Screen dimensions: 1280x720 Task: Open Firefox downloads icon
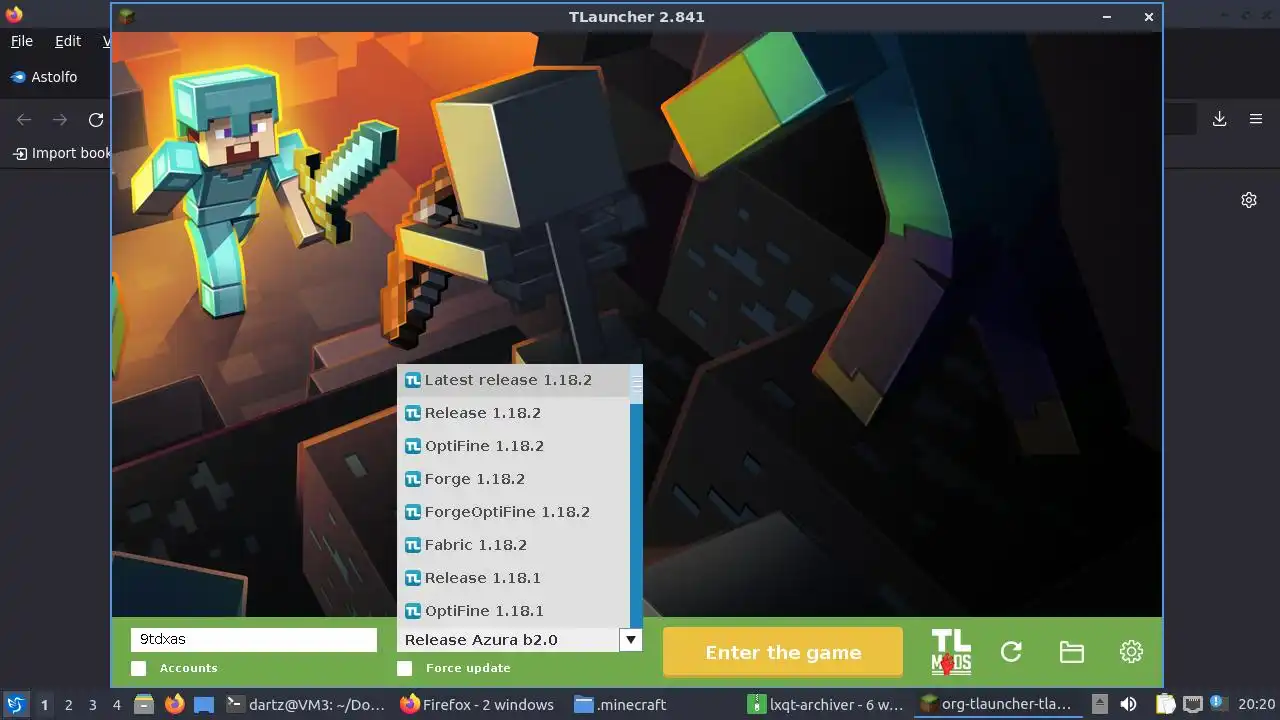point(1219,119)
